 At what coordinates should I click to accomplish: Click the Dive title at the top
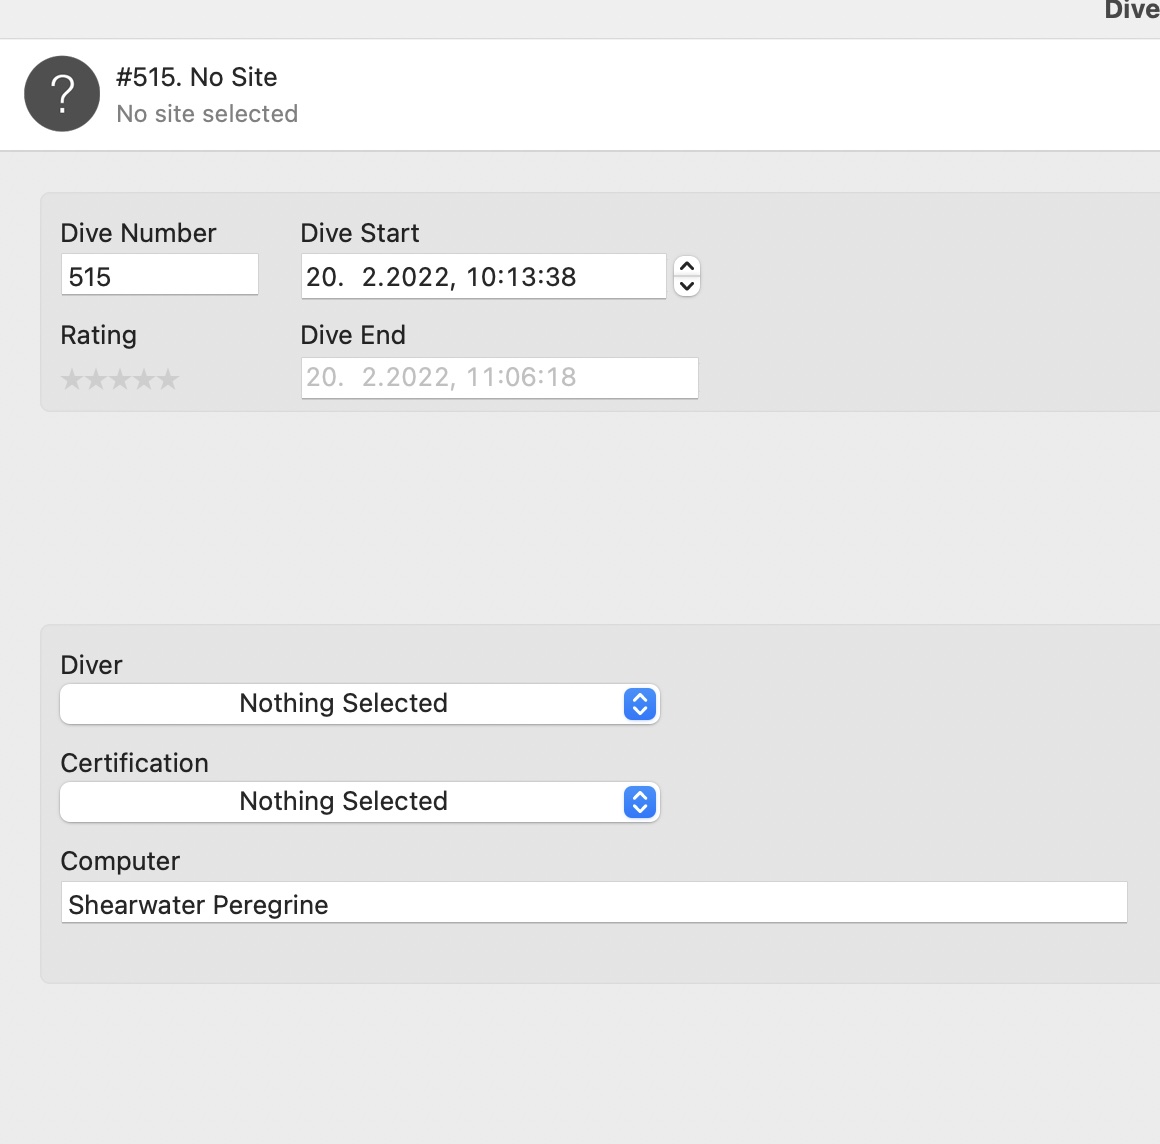pos(1131,10)
